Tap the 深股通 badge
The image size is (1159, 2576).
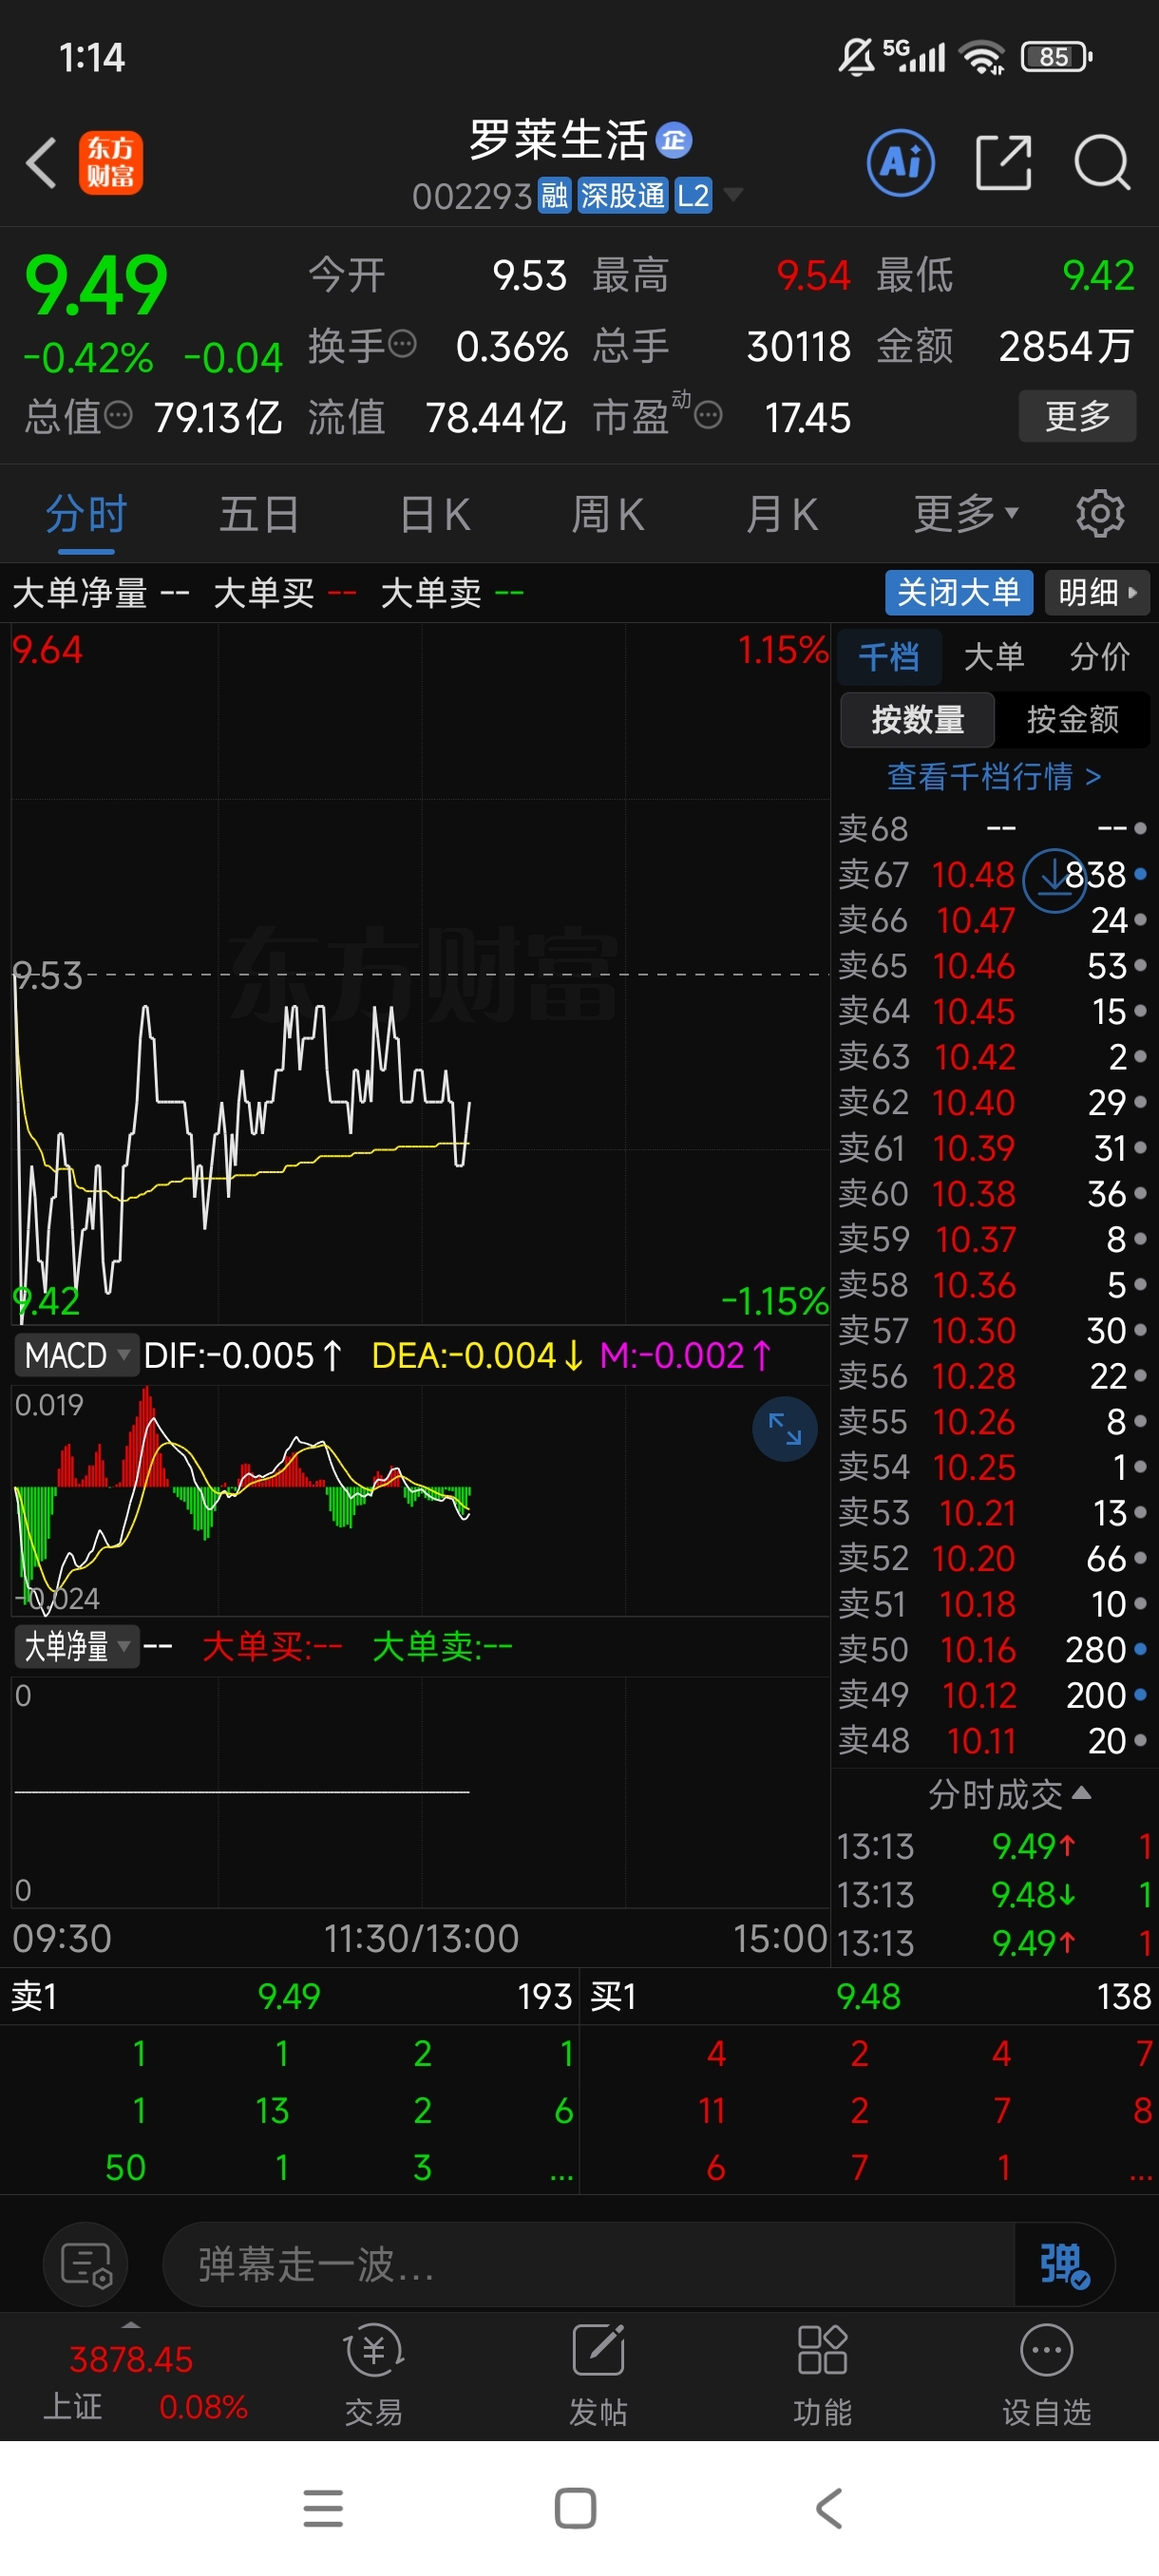pos(622,196)
